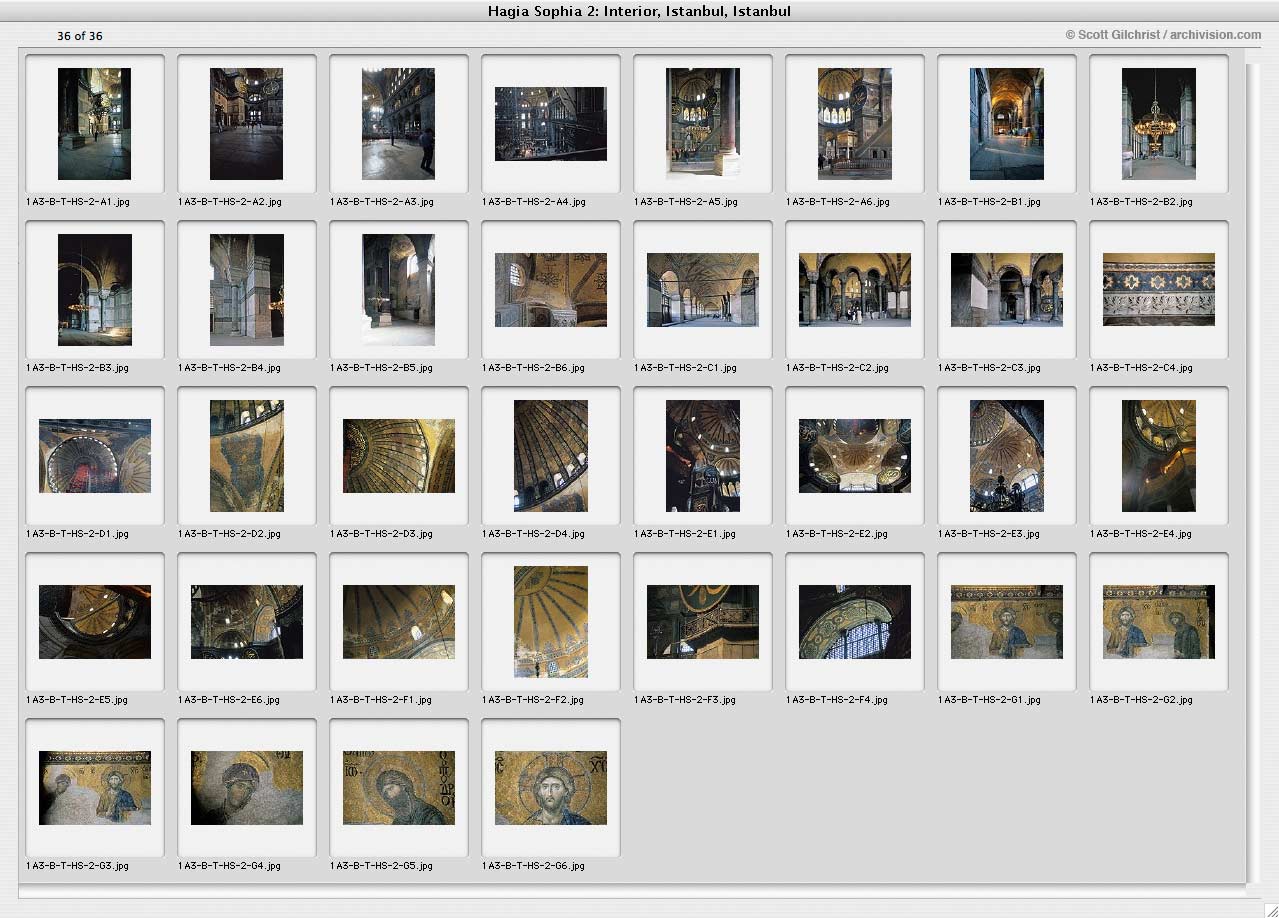Click filename label 1A3-B-T-HS-2-G2.jpg
1279x918 pixels.
pyautogui.click(x=1142, y=700)
